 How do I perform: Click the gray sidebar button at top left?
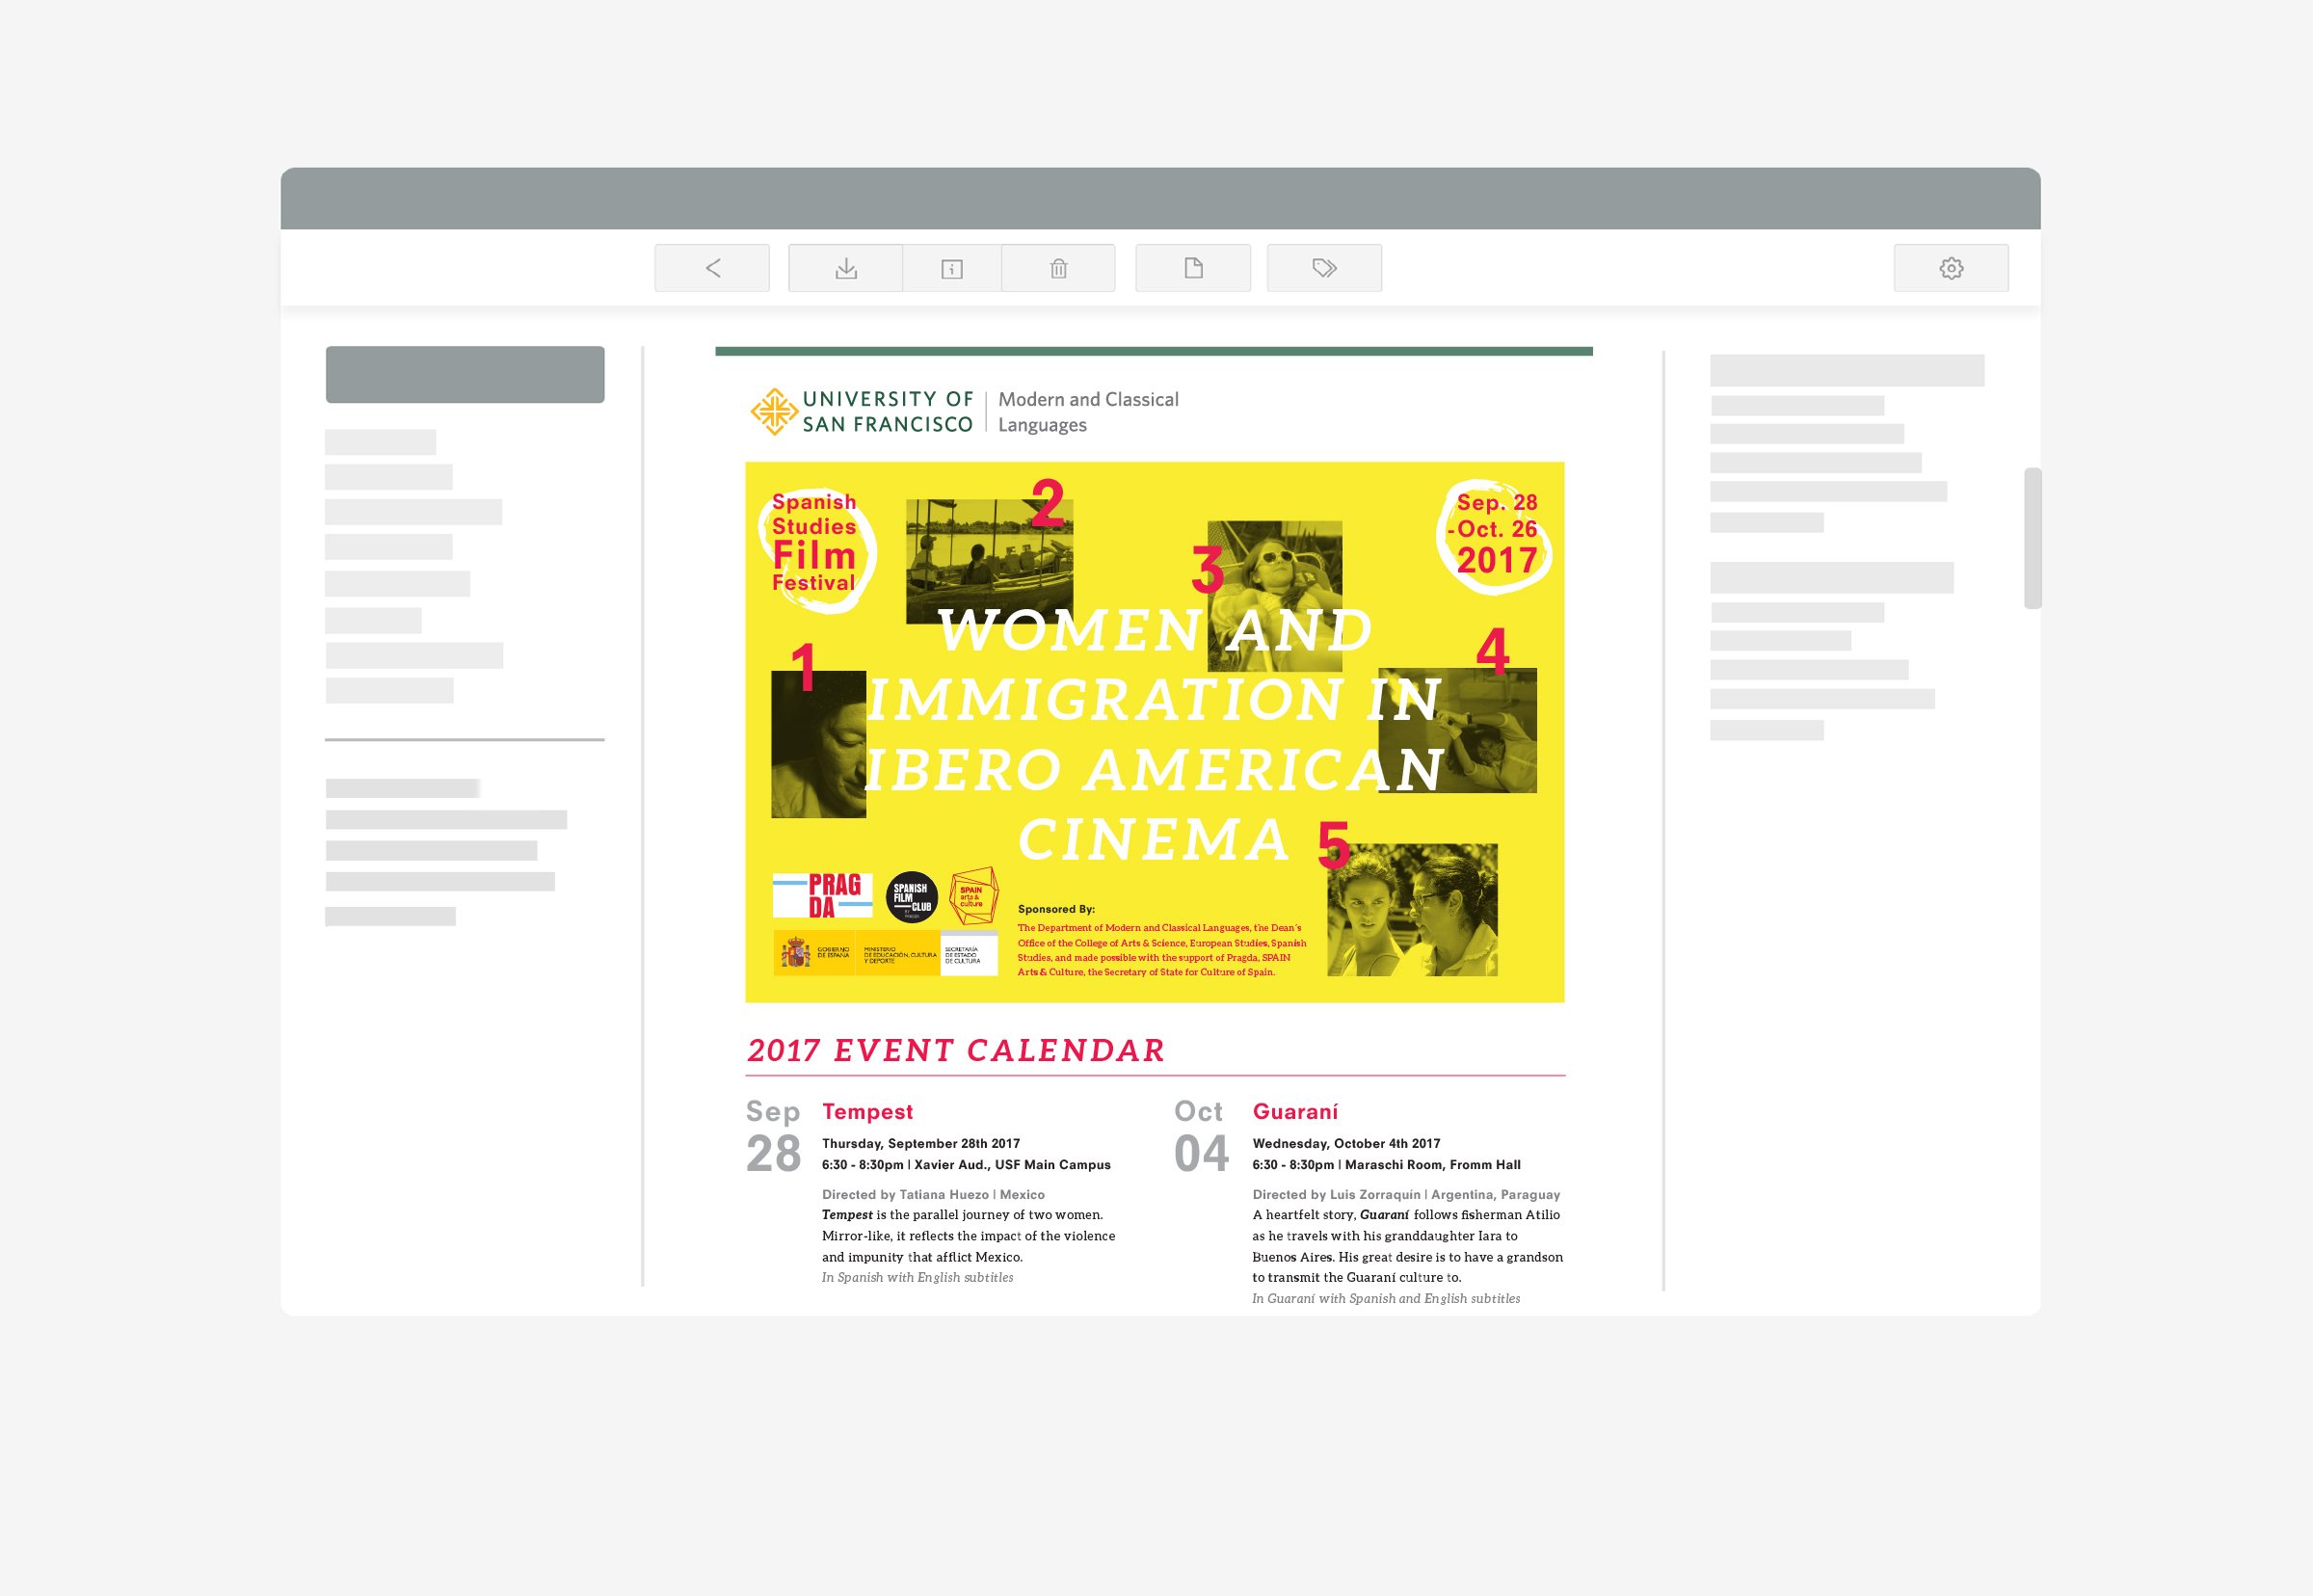465,375
